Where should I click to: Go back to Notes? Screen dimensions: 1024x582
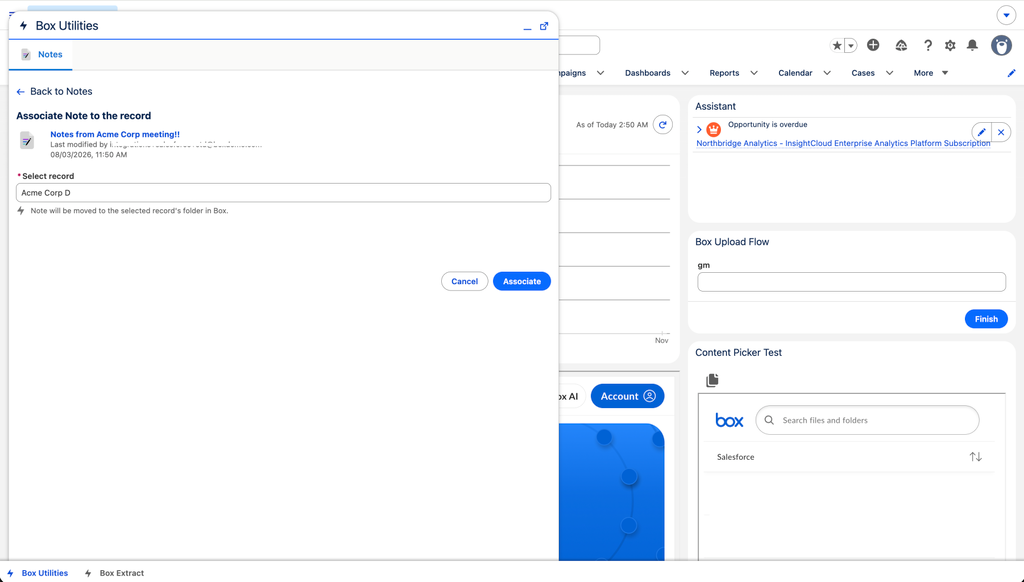coord(54,91)
